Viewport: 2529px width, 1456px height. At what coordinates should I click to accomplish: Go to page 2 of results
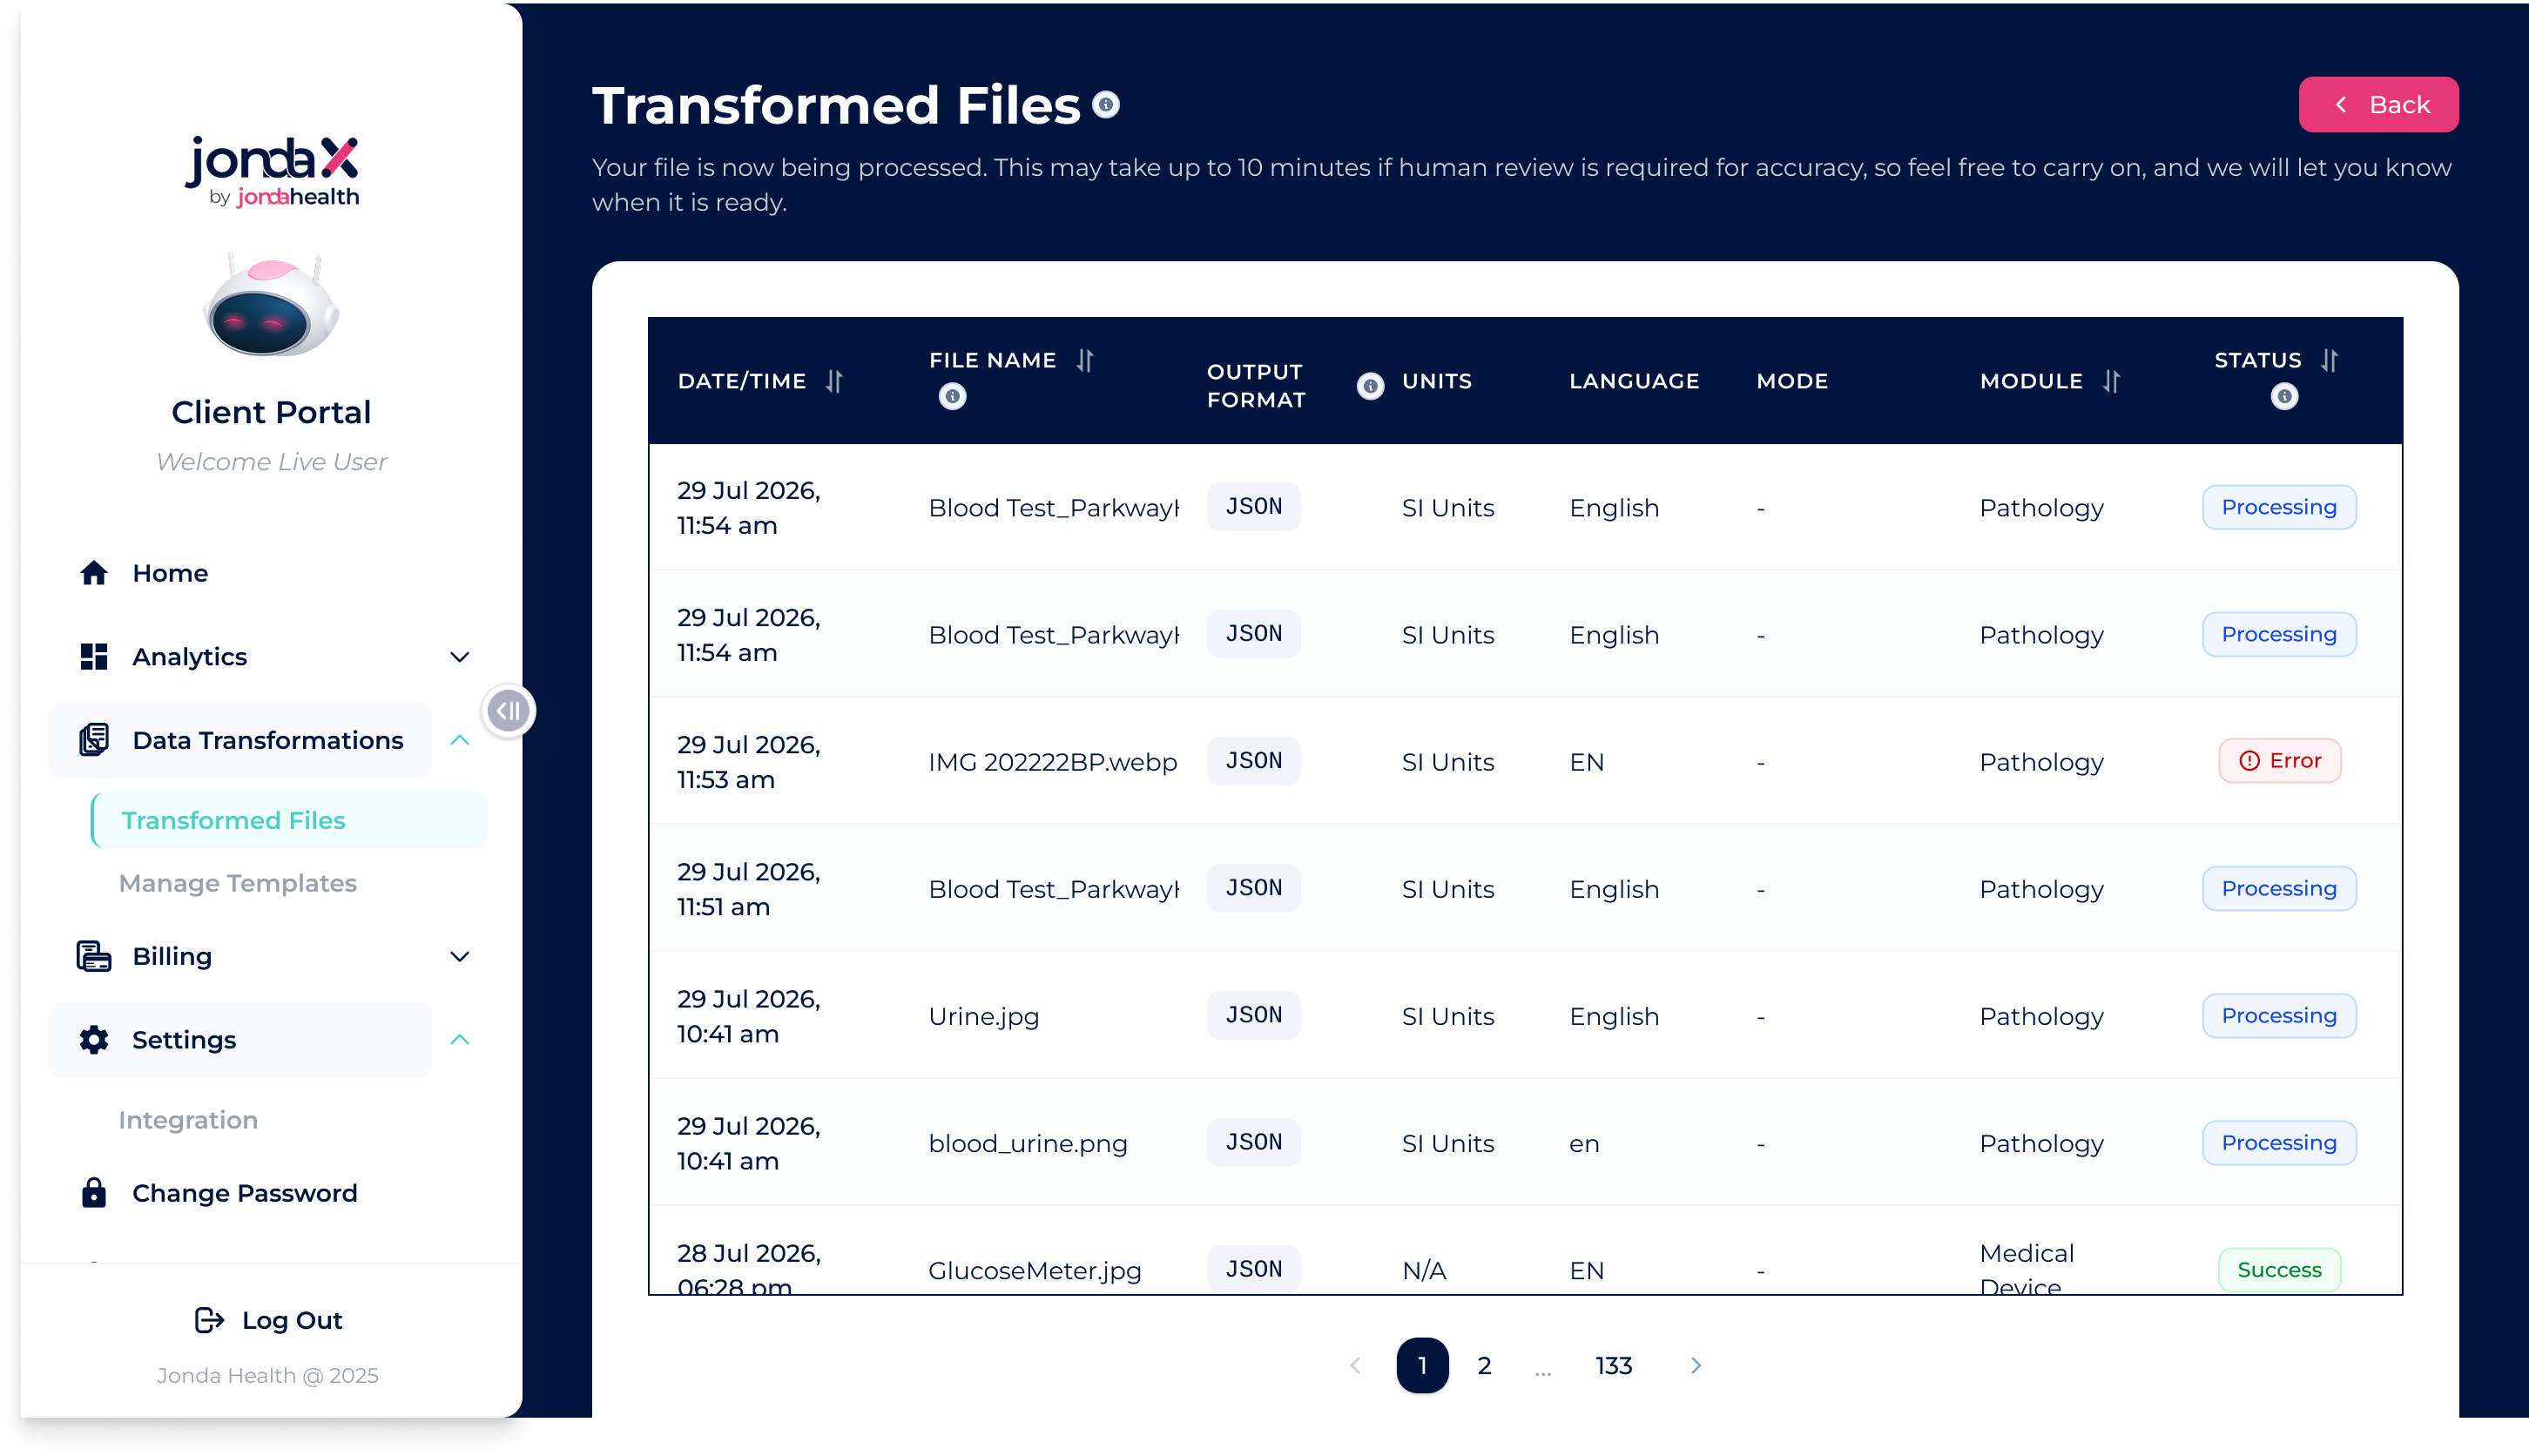tap(1484, 1365)
